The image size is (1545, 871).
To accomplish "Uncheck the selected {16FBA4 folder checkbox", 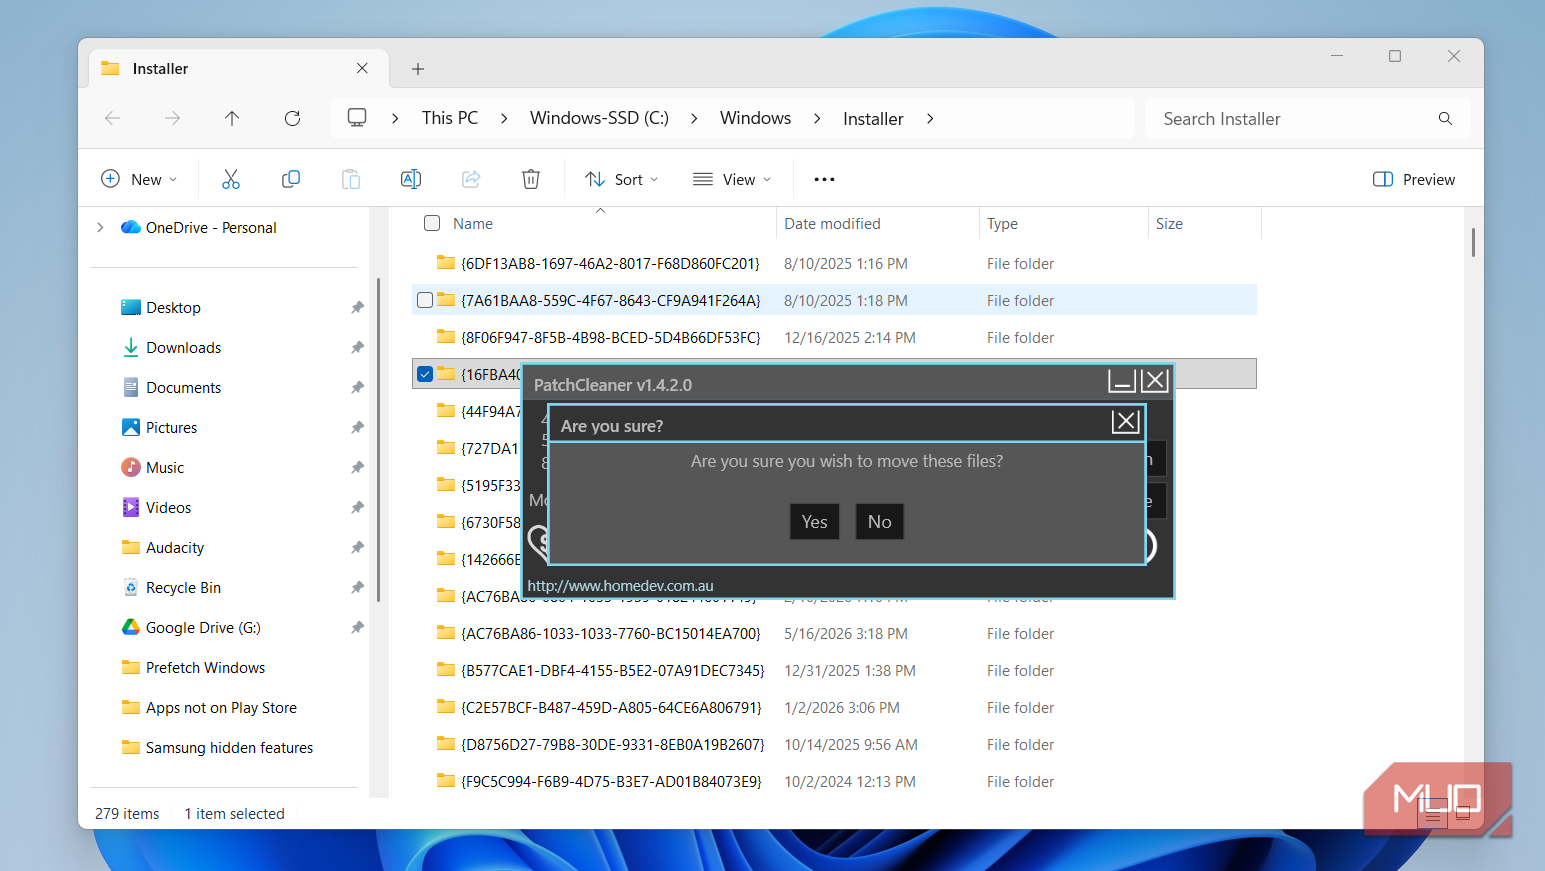I will tap(425, 374).
